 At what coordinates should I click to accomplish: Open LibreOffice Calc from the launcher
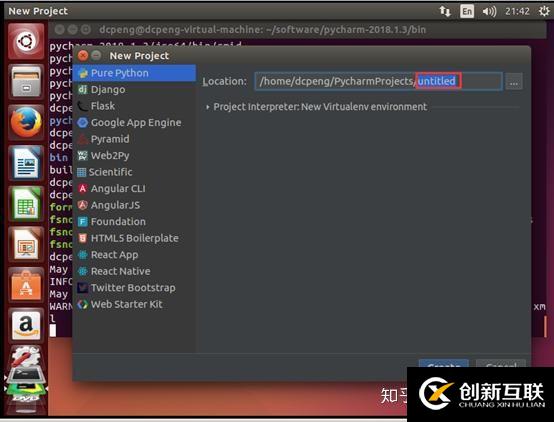26,204
